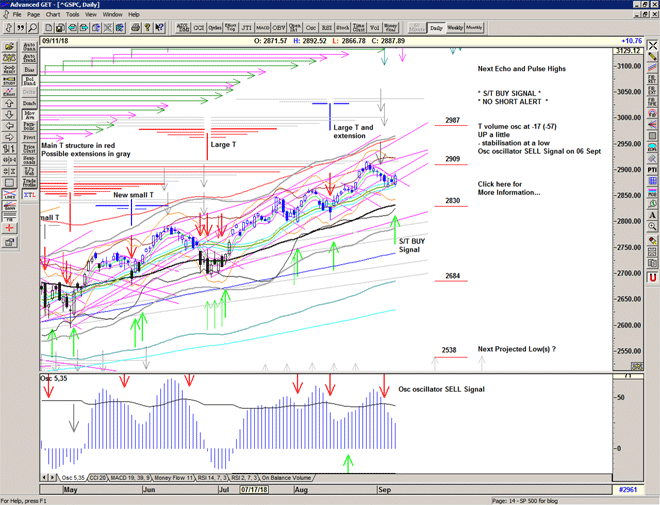The height and width of the screenshot is (505, 660).
Task: Open the Window menu
Action: (113, 15)
